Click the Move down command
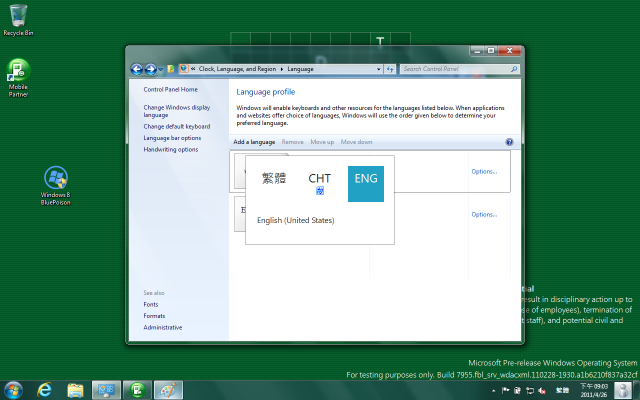 356,142
